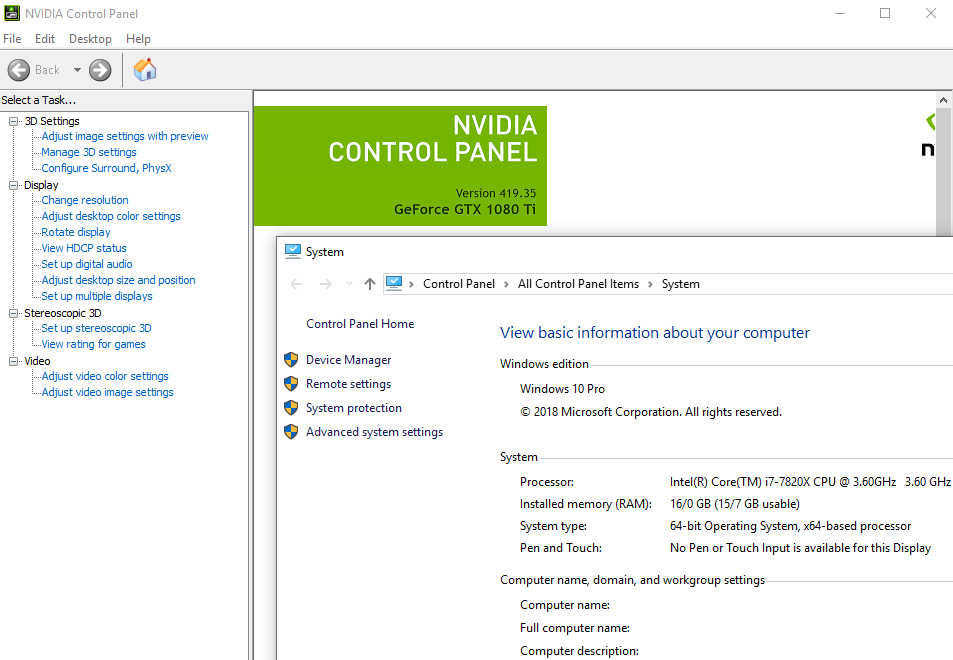Click Control Panel Home link
This screenshot has width=953, height=660.
tap(360, 324)
